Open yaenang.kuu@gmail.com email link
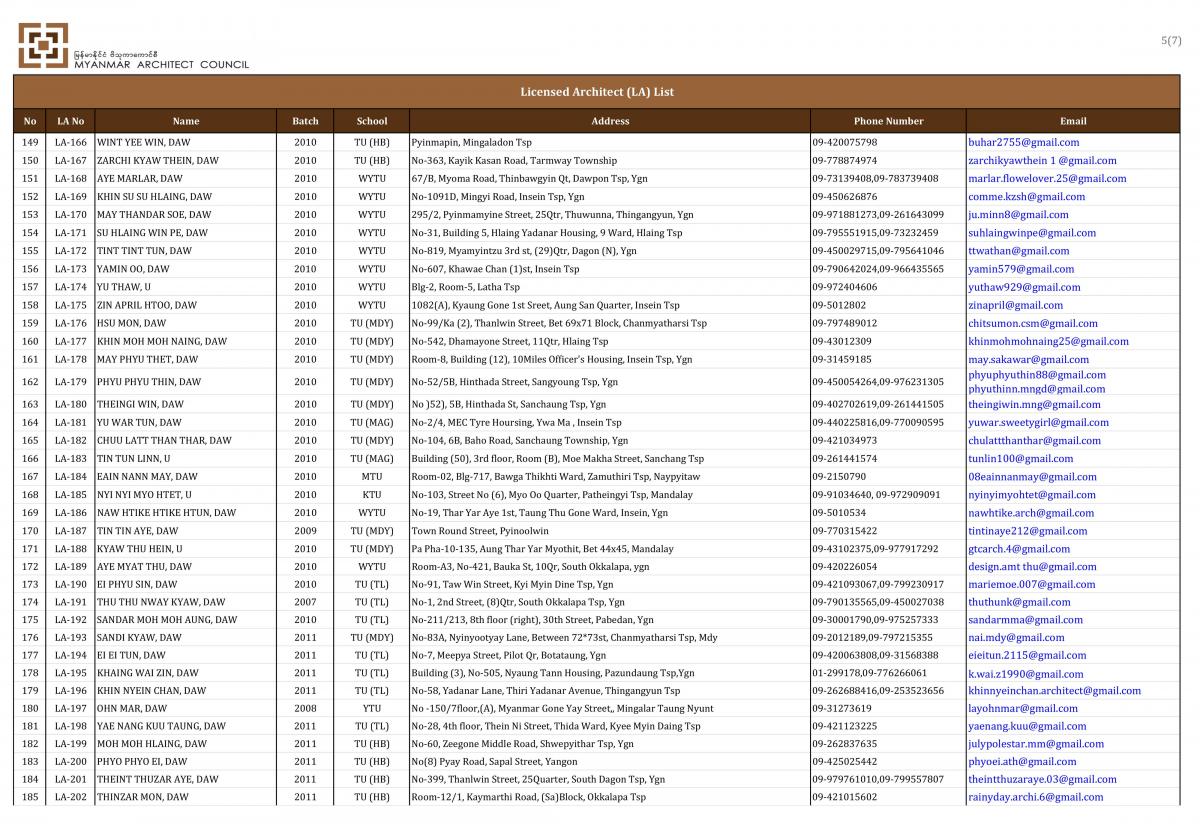Viewport: 1200px width, 837px height. (1027, 726)
